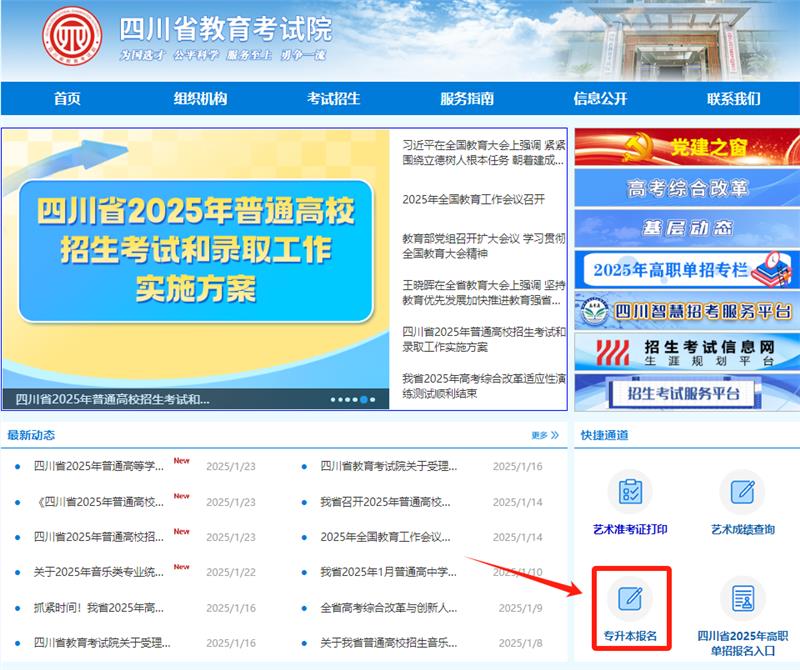Image resolution: width=800 pixels, height=670 pixels.
Task: Click the date 2025/1/9
Action: coord(520,608)
